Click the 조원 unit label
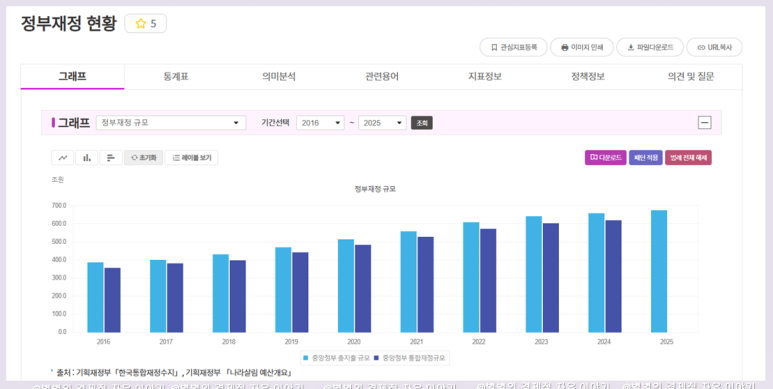 [58, 180]
